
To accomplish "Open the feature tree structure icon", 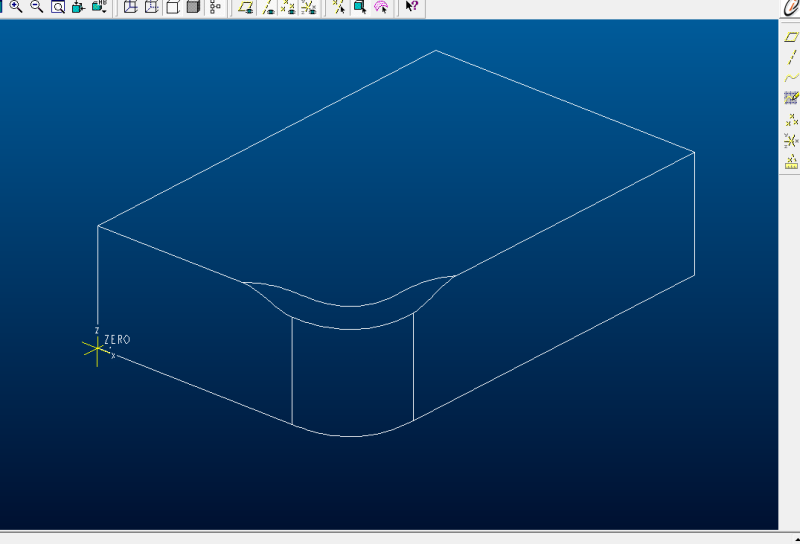I will tap(215, 7).
